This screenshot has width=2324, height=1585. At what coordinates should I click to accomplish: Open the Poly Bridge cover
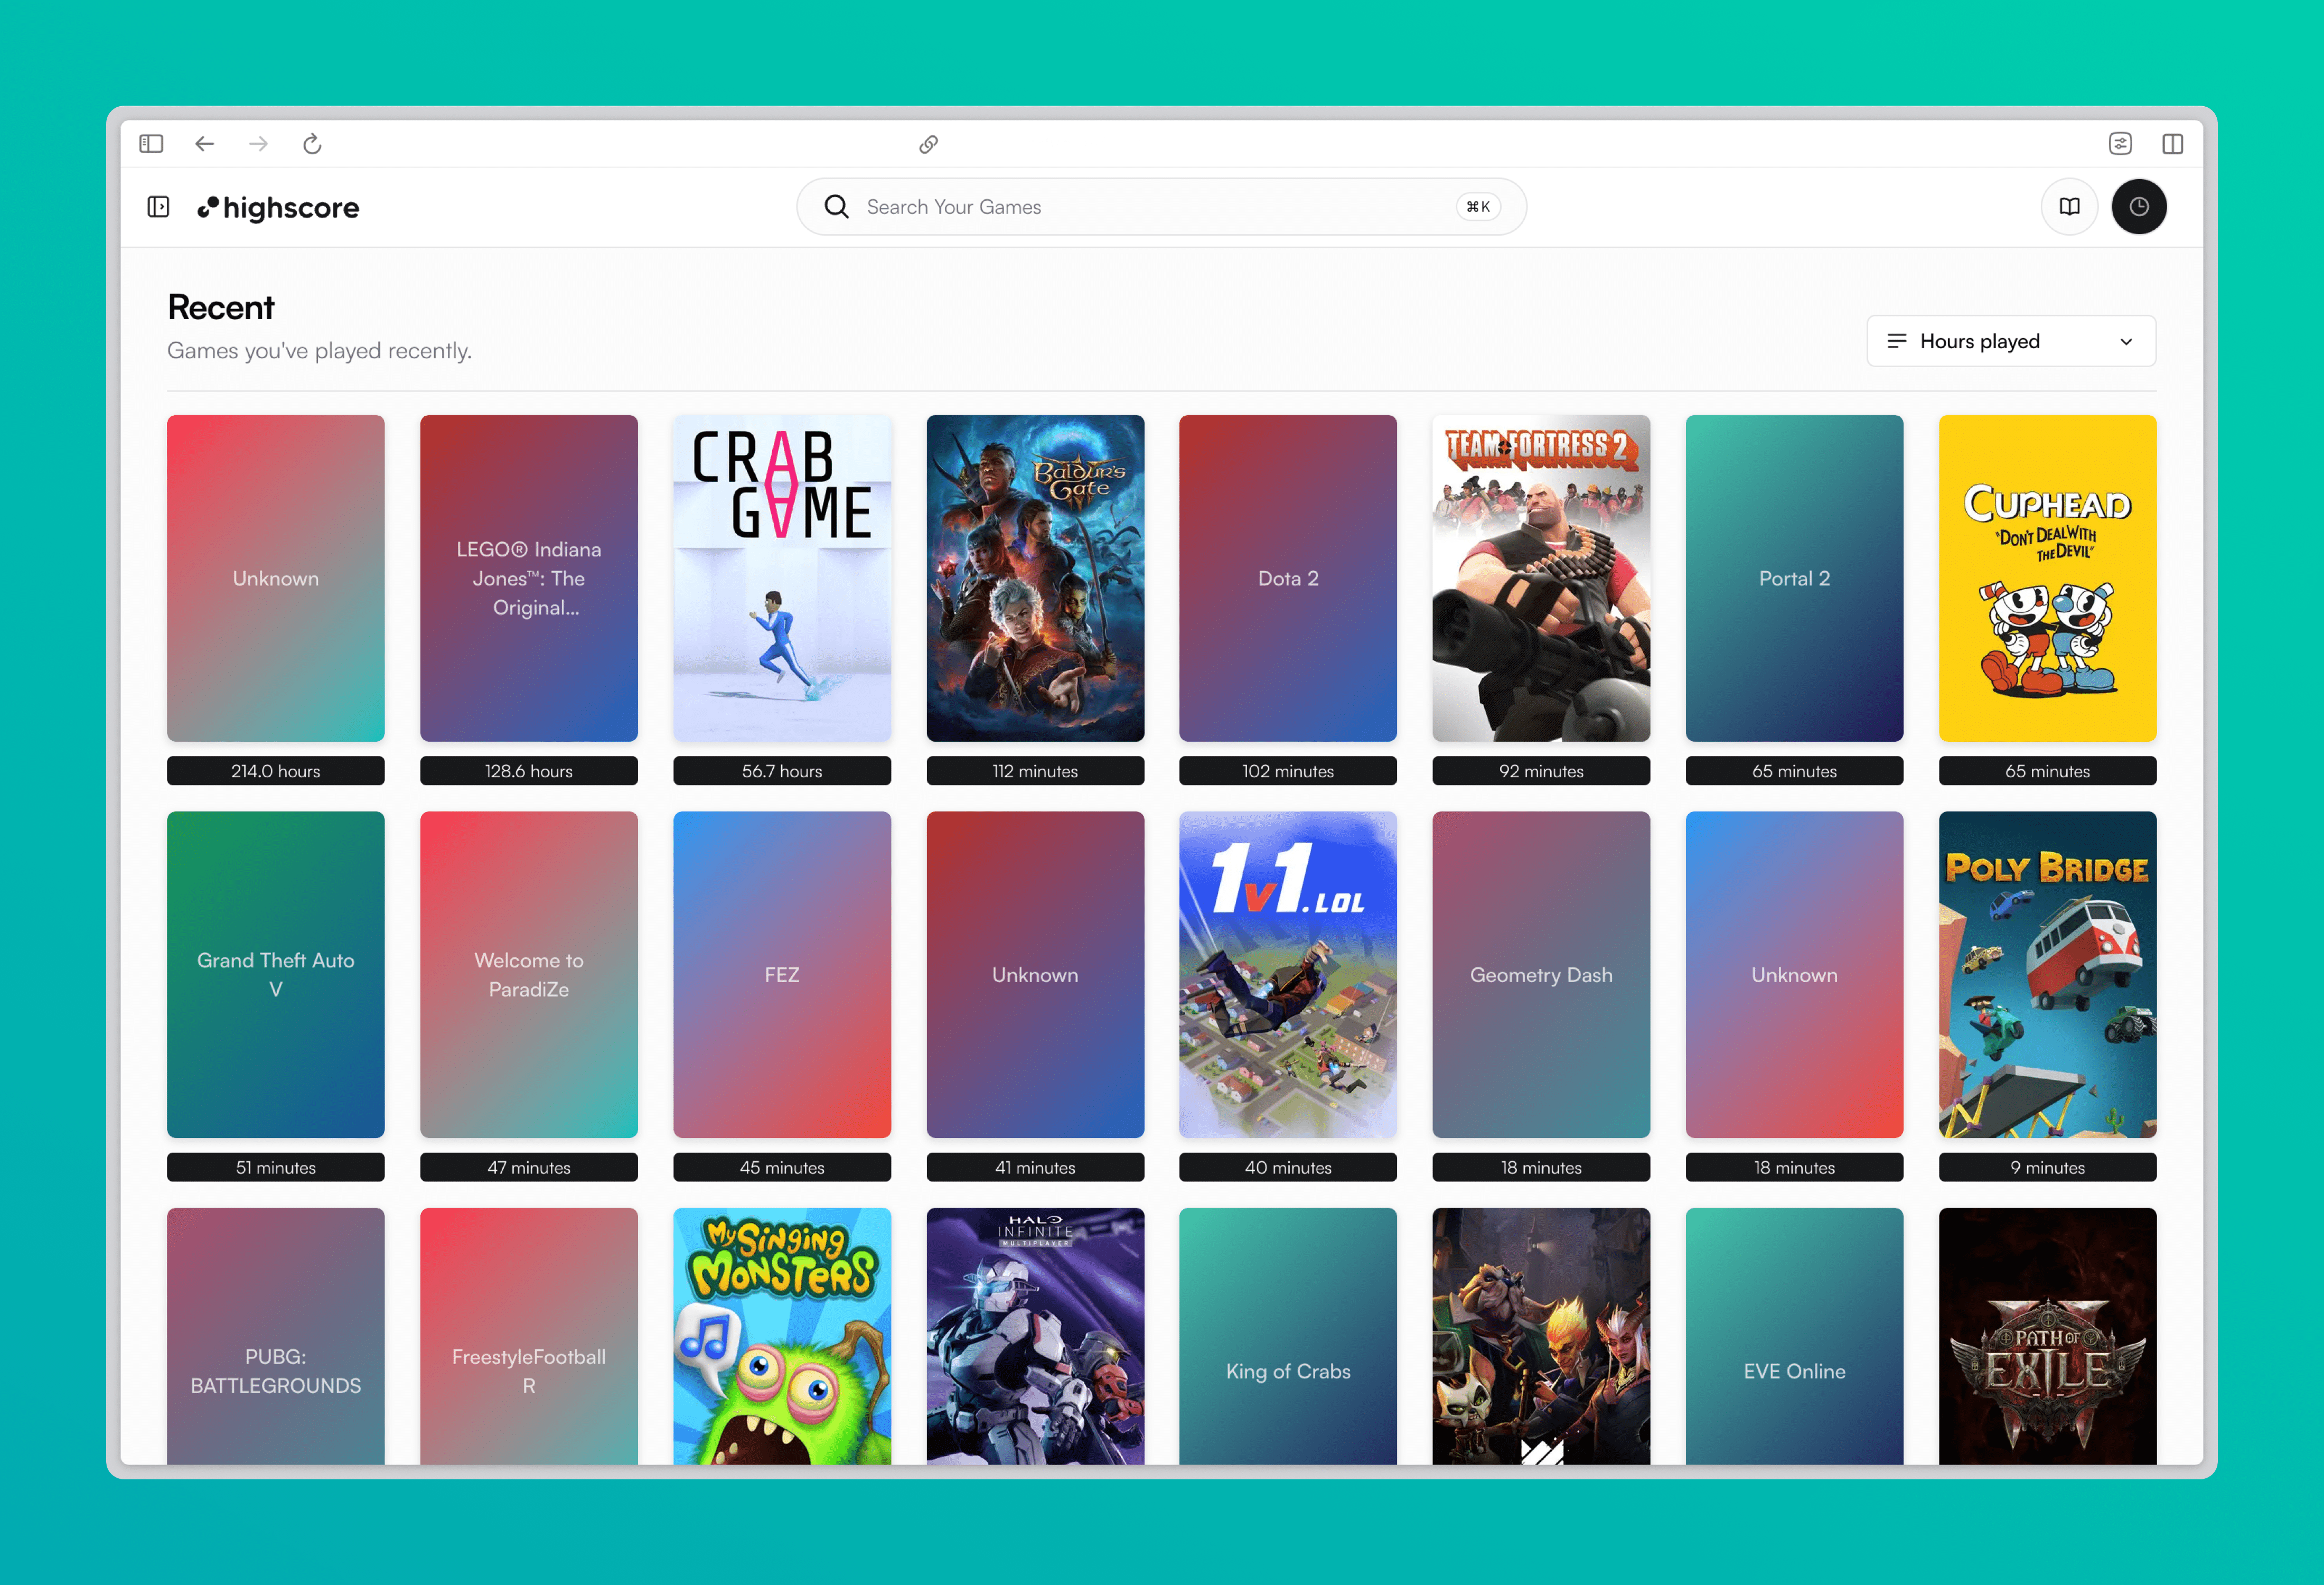pyautogui.click(x=2047, y=974)
